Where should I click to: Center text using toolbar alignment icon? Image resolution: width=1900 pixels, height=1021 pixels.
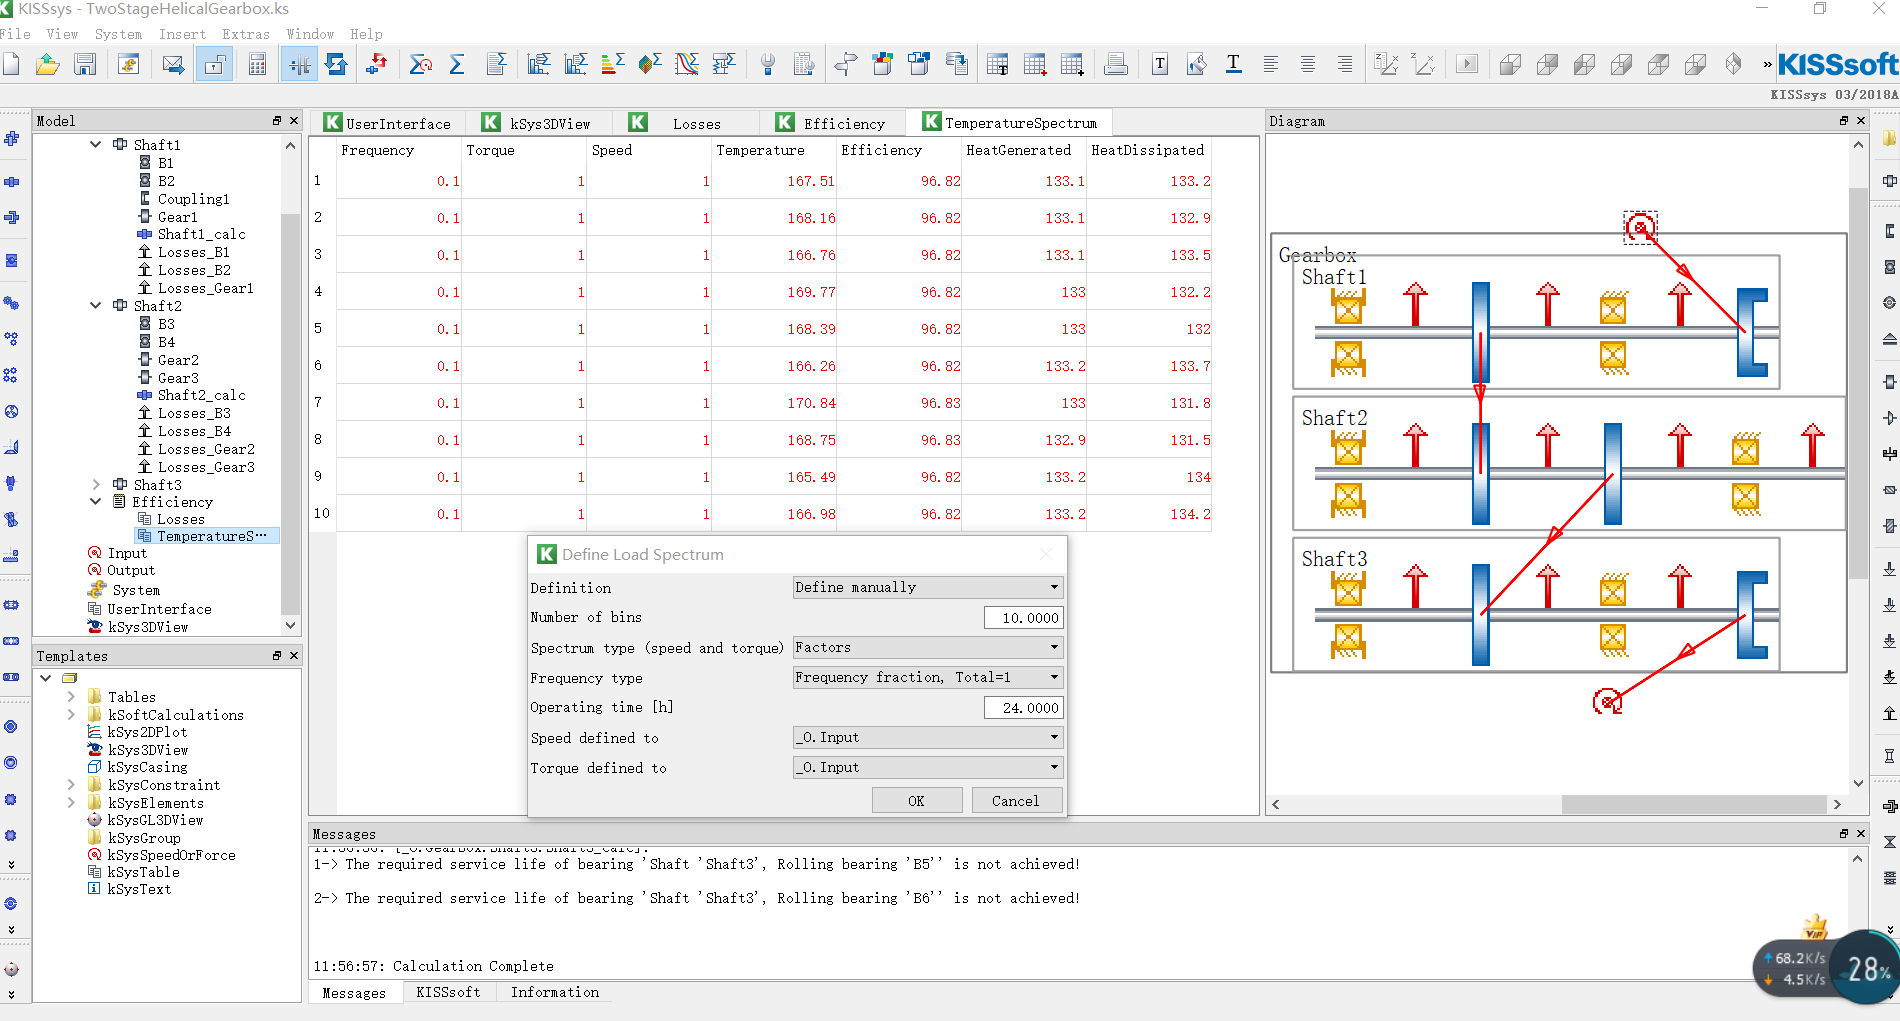point(1308,65)
